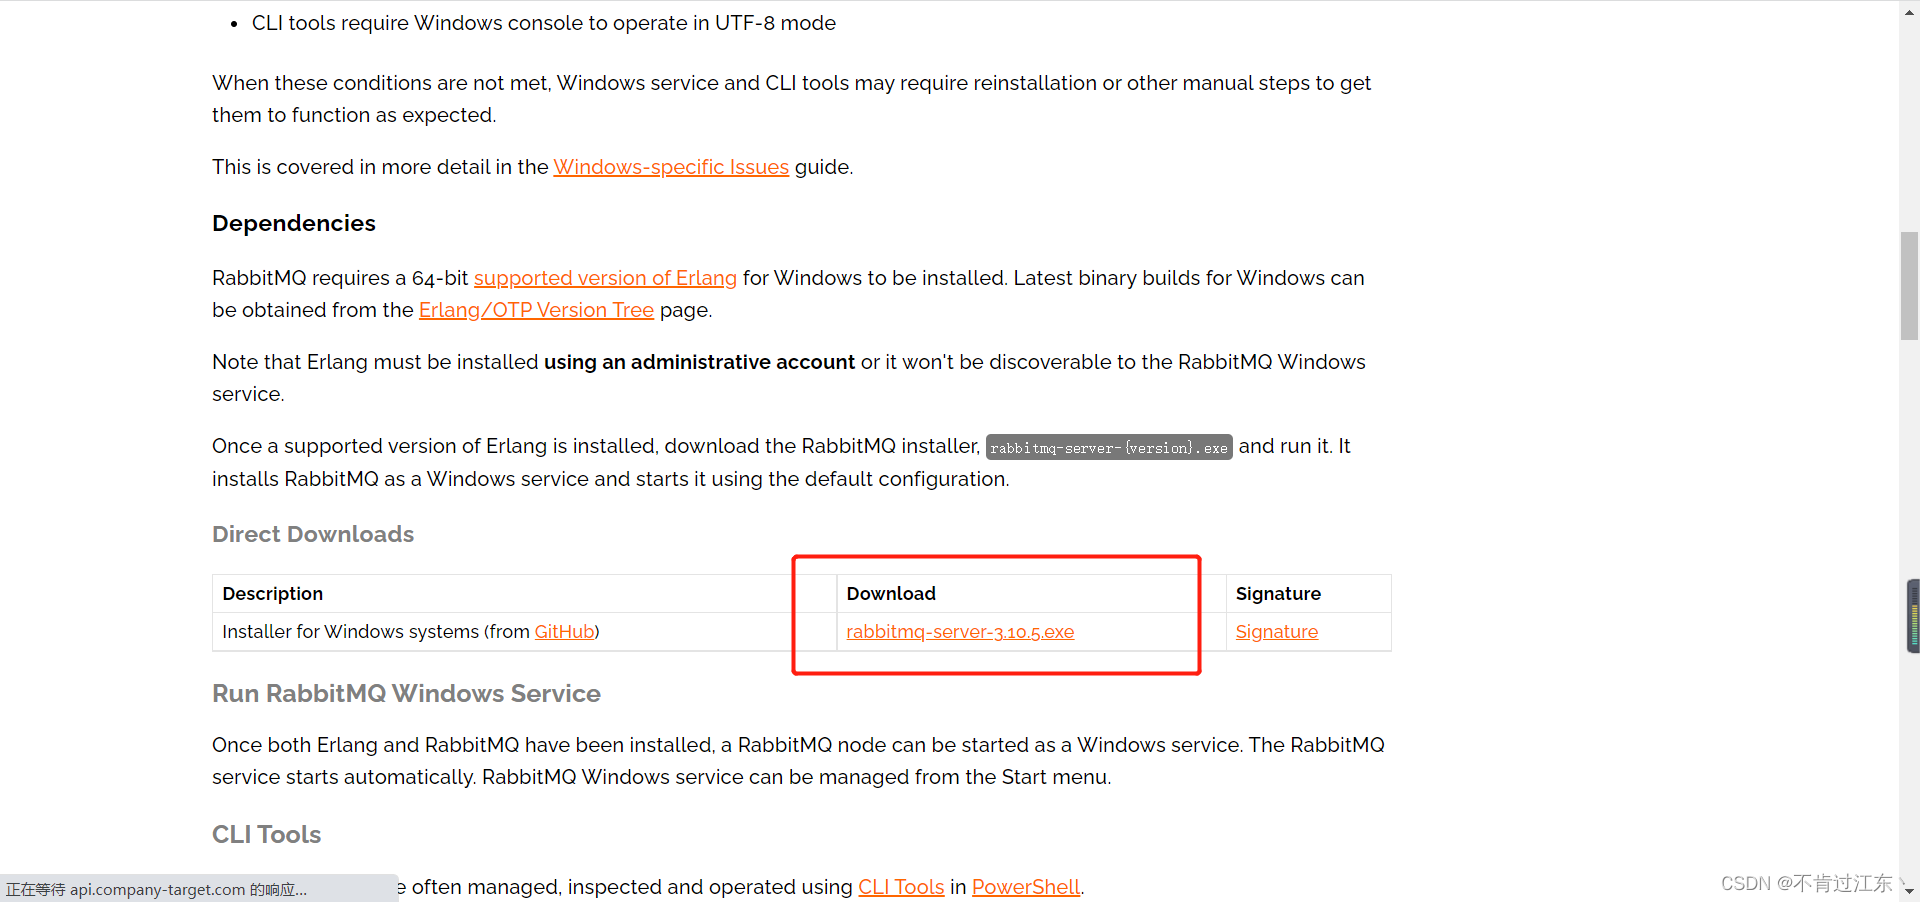
Task: Click the level meter widget on right edge
Action: (1913, 616)
